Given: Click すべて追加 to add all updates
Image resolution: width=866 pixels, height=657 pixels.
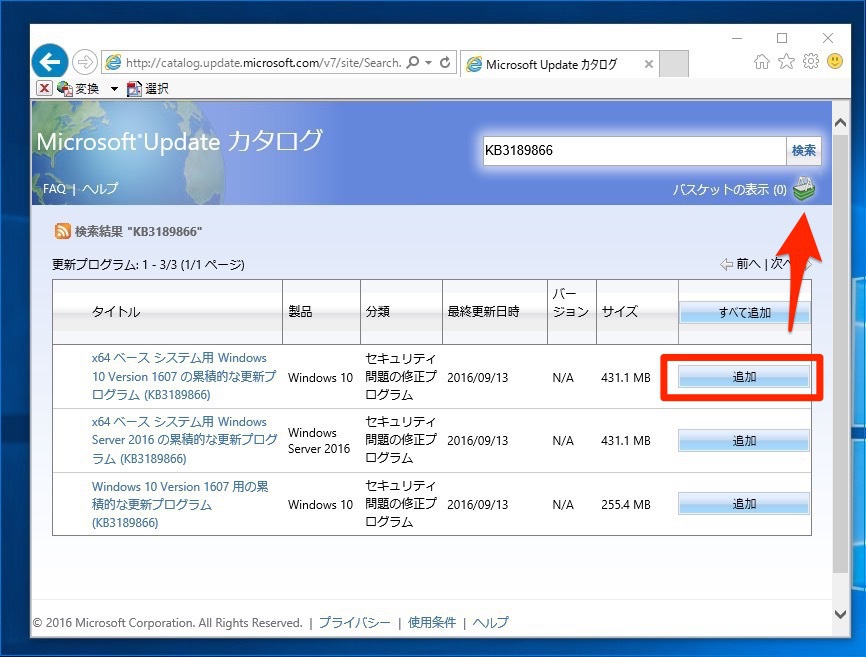Looking at the screenshot, I should point(744,312).
